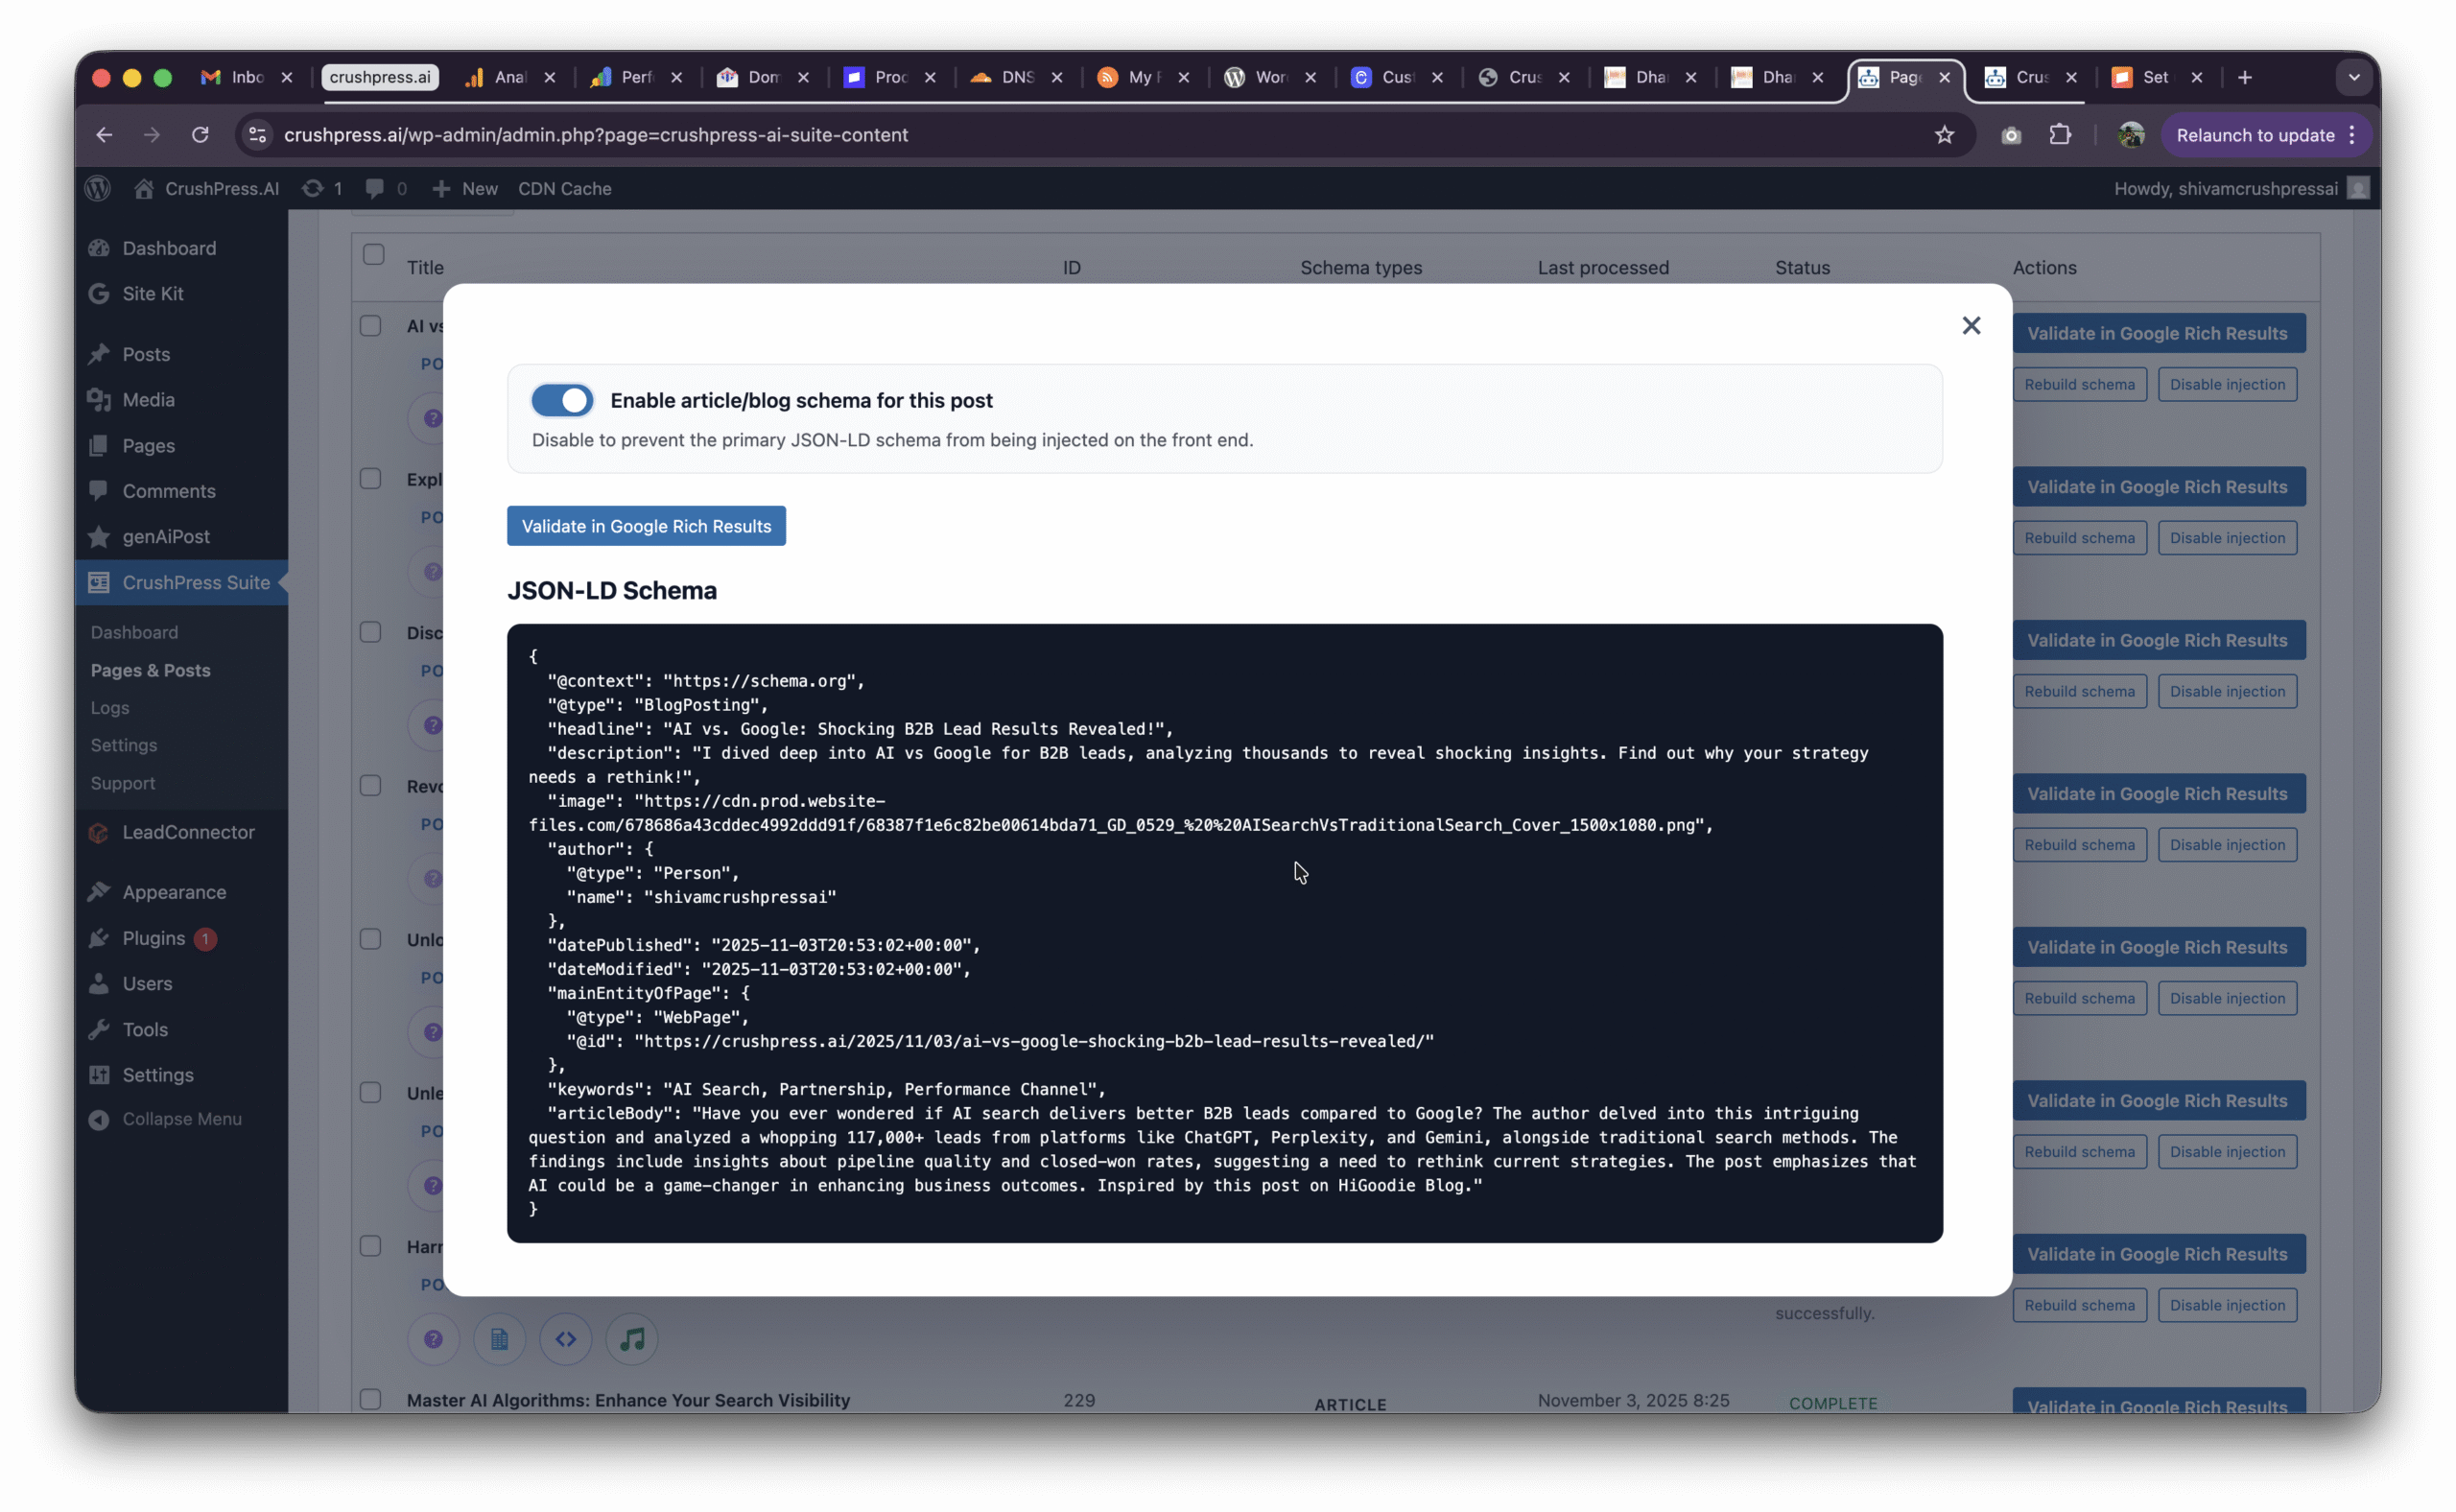Reload the current page

point(200,135)
